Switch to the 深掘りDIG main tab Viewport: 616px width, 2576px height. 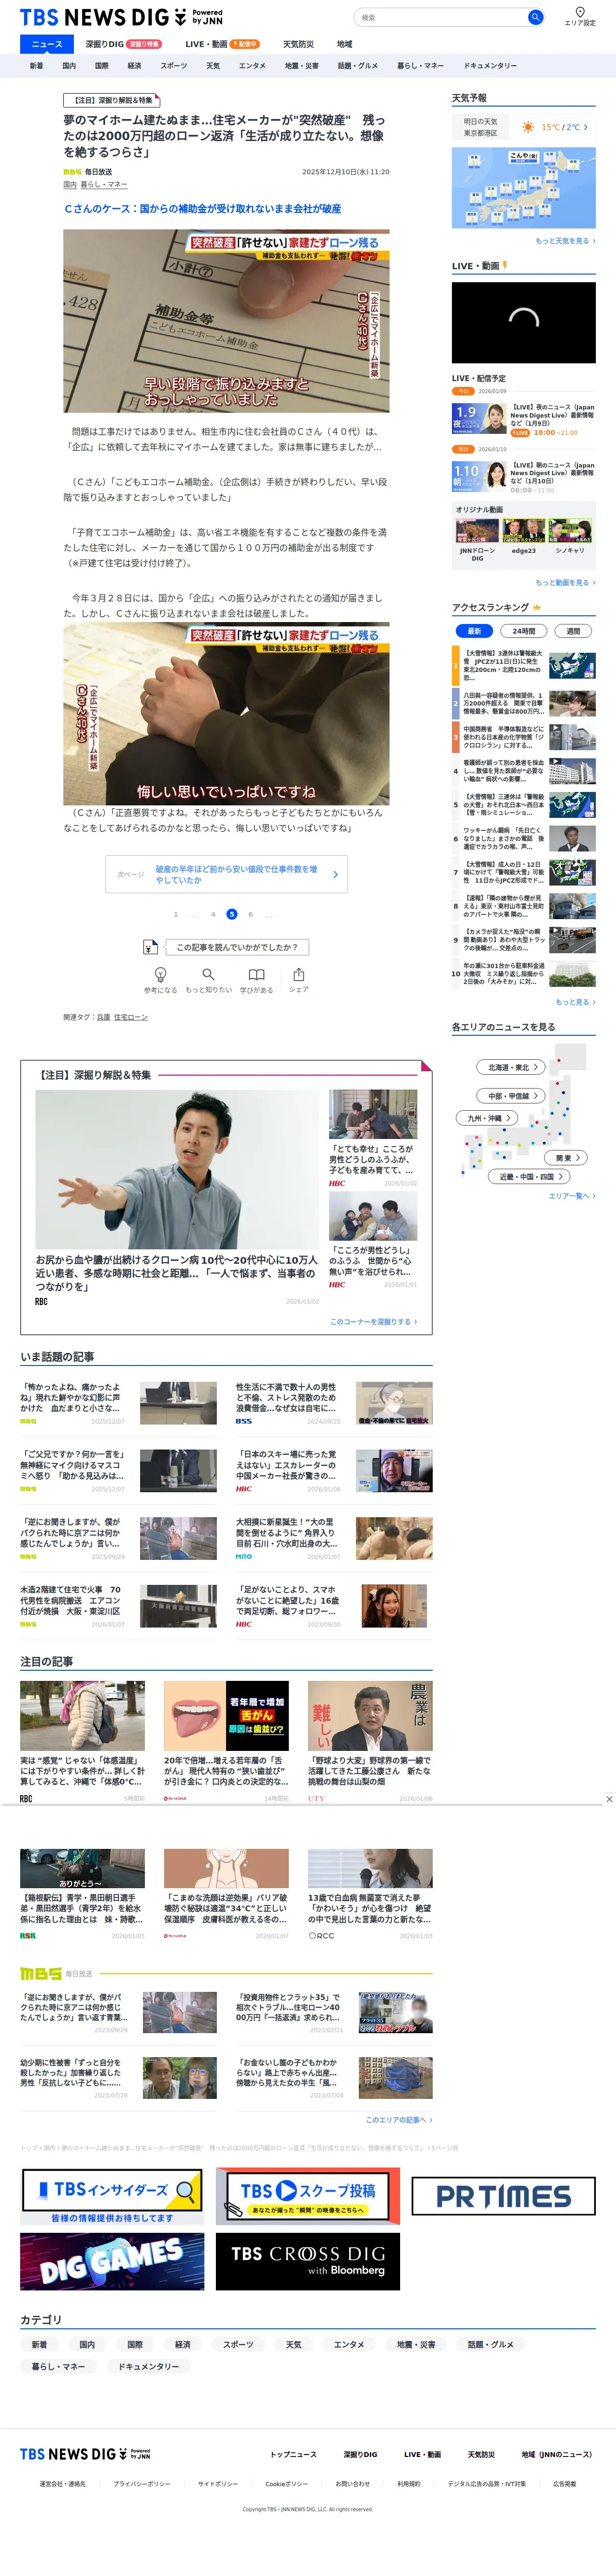[x=123, y=44]
